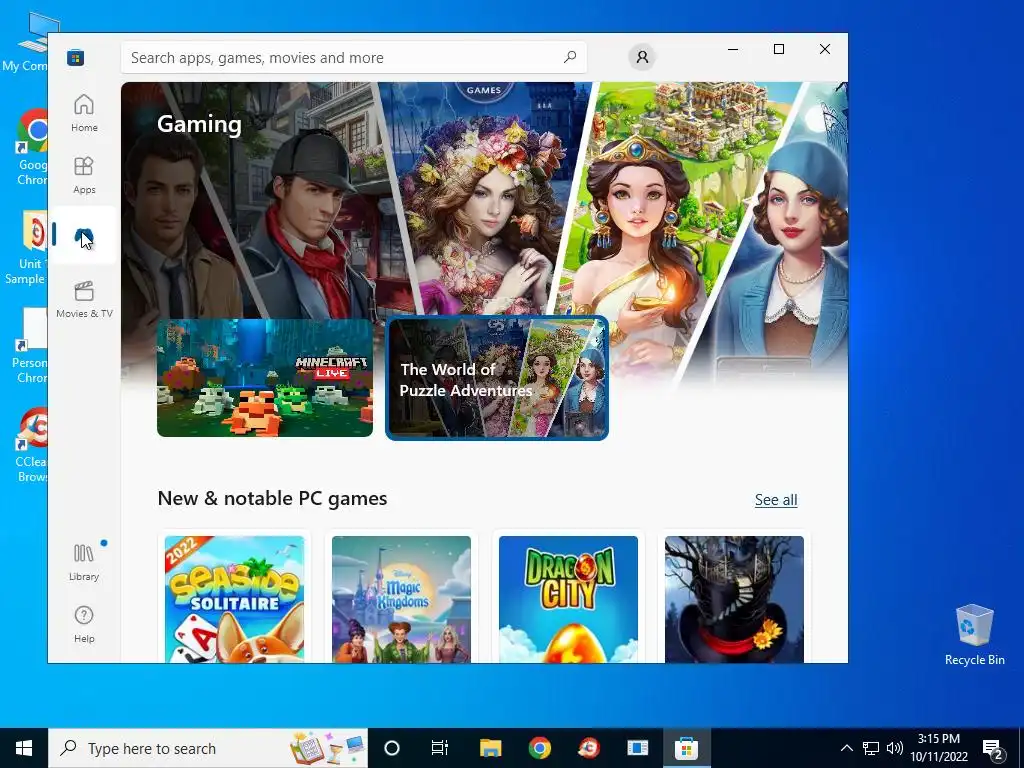
Task: Select the My Computer desktop icon
Action: click(29, 44)
